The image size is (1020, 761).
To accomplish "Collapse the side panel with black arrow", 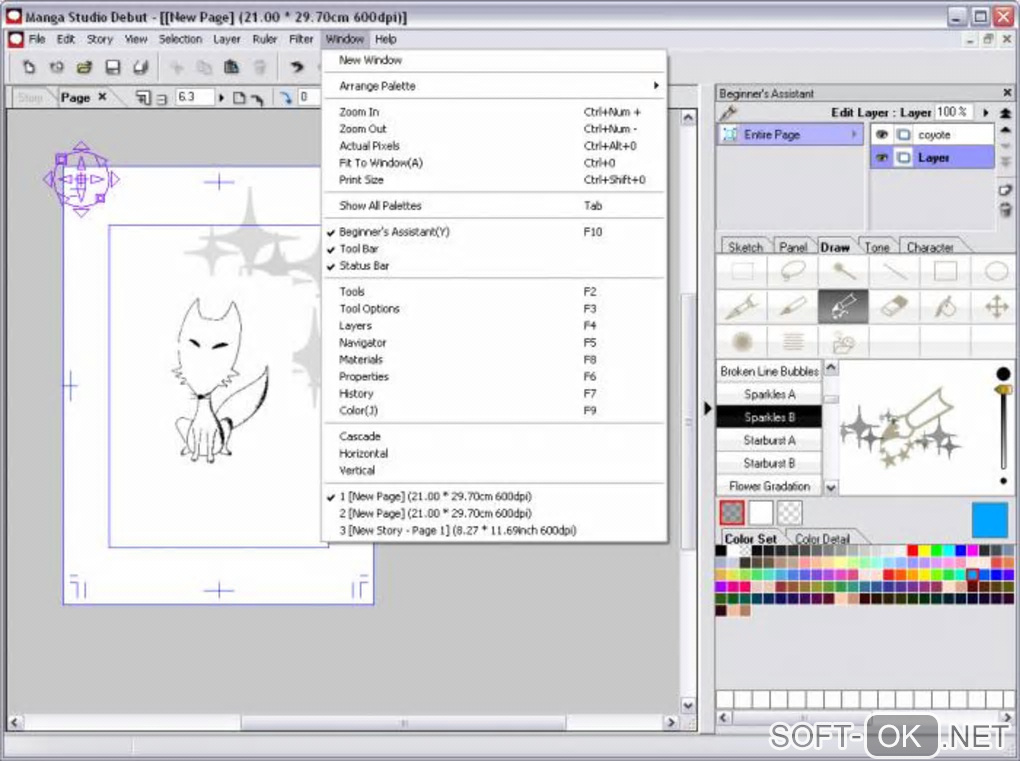I will 708,408.
